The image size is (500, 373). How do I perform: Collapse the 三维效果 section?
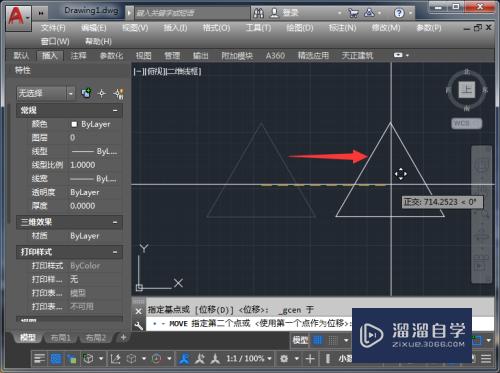115,222
